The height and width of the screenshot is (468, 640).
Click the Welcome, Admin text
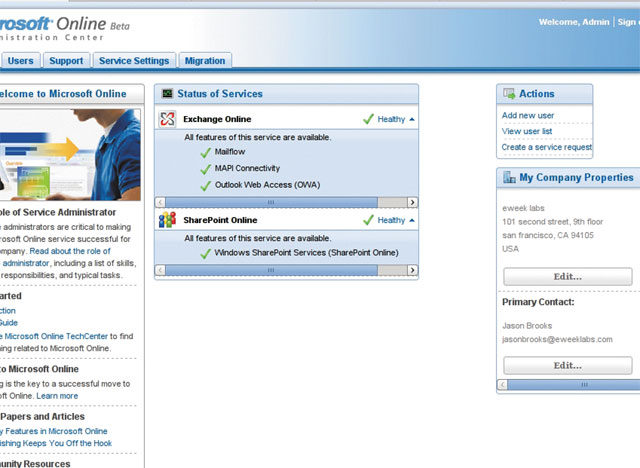[x=574, y=22]
